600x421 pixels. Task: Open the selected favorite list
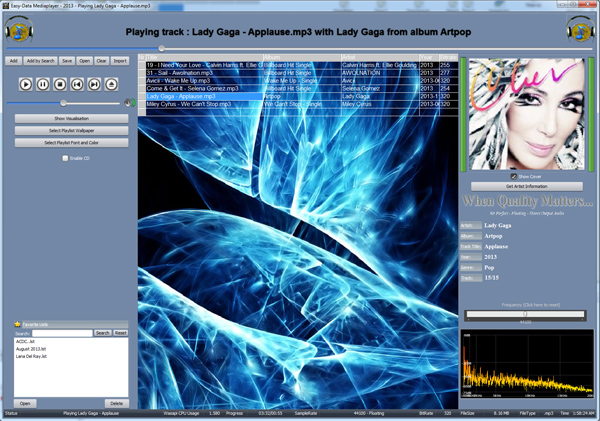(x=25, y=403)
